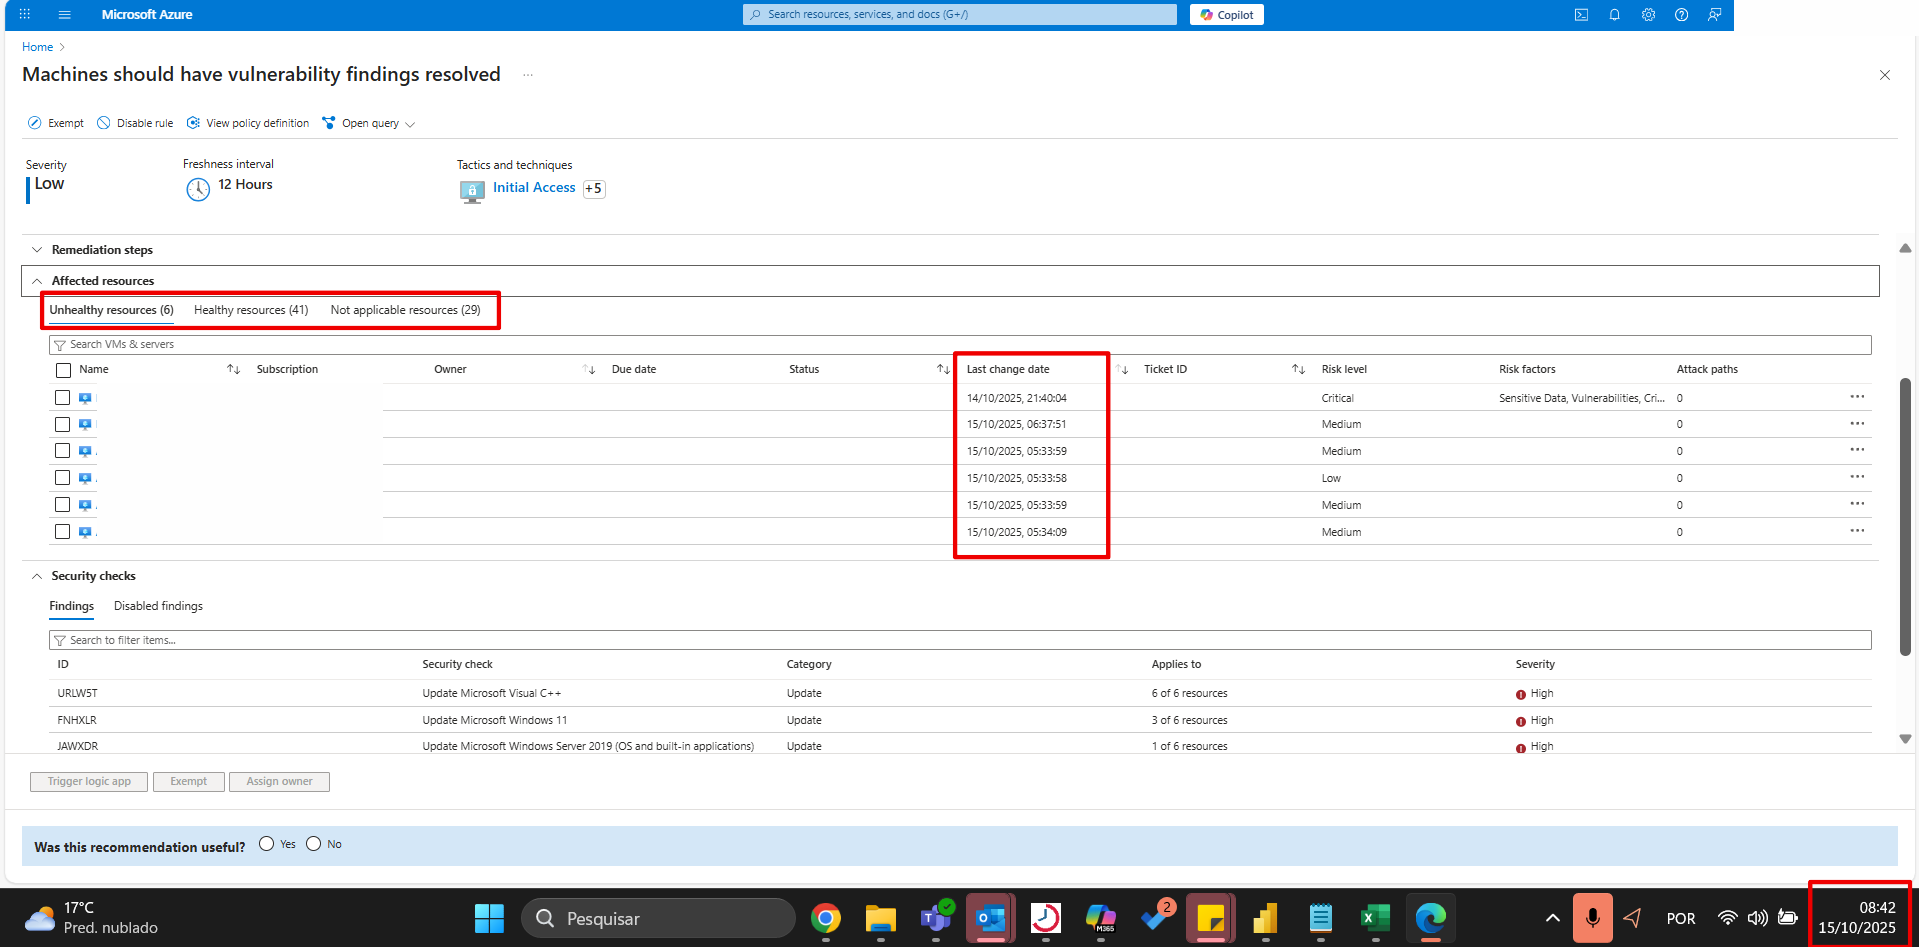Click the Copilot button
Image resolution: width=1919 pixels, height=947 pixels.
pos(1227,14)
